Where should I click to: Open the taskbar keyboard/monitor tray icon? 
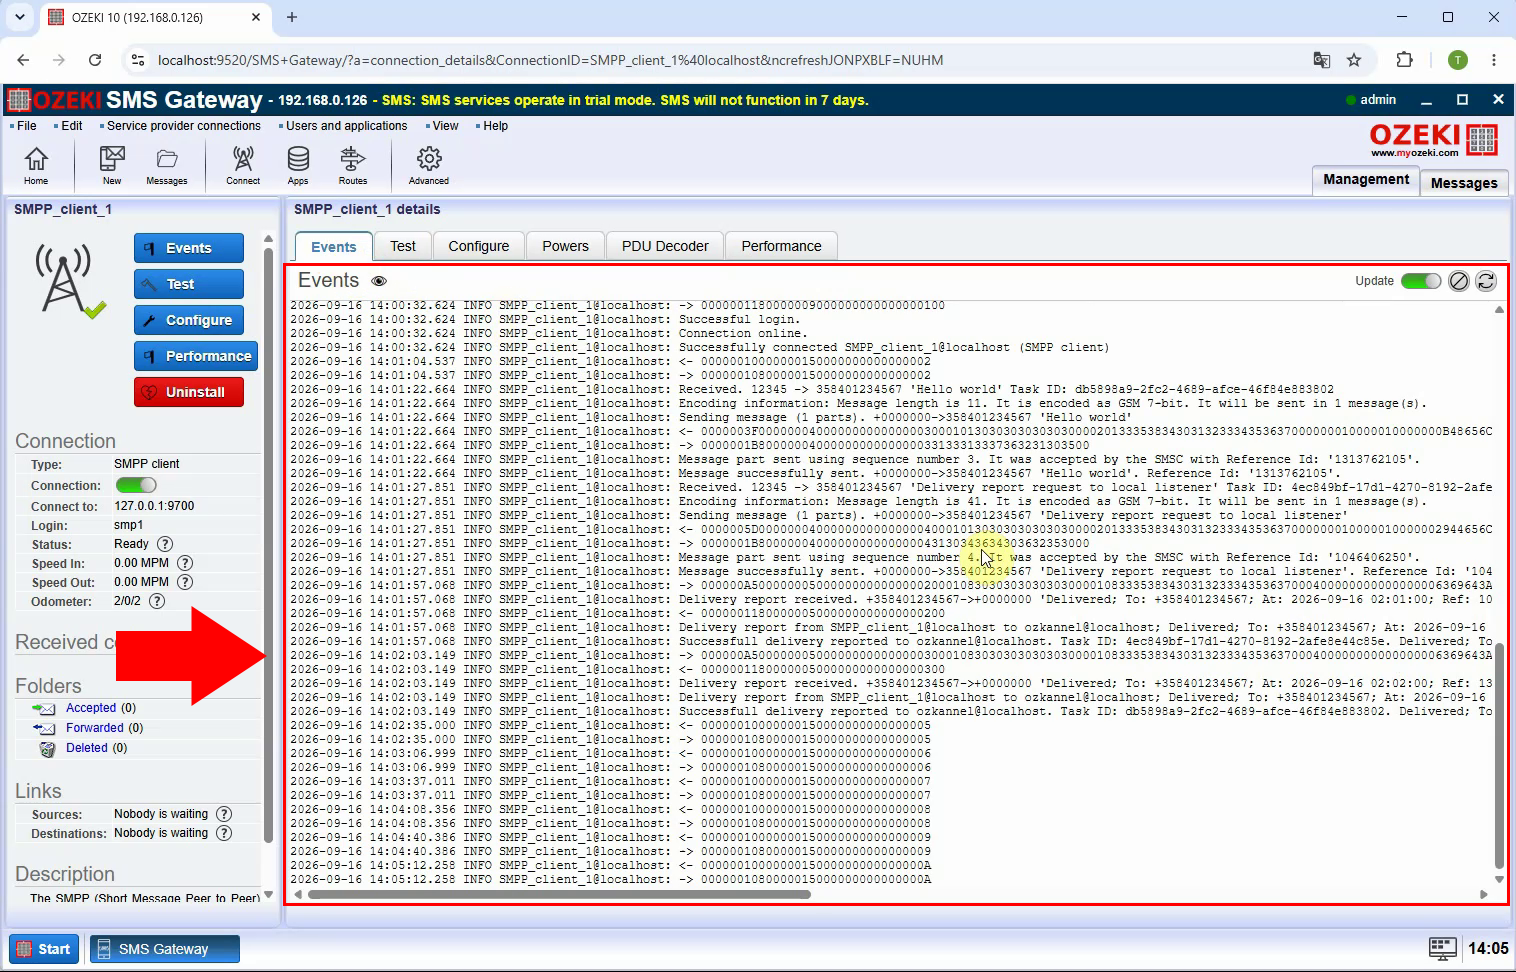coord(1443,948)
